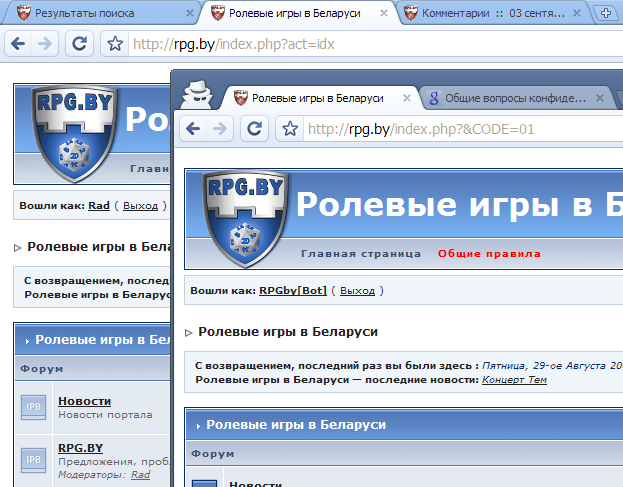Viewport: 623px width, 487px height.
Task: Click the site title Ролевые игры banner
Action: 460,205
